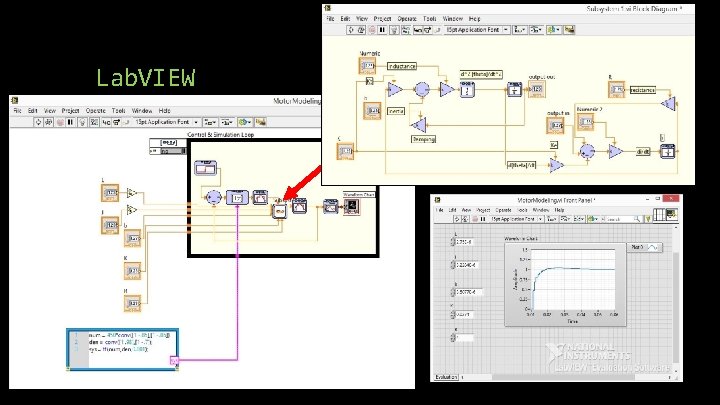The image size is (720, 405).
Task: Open Reorder dropdown in Motor Modeling block diagram toolbar
Action: coord(244,122)
